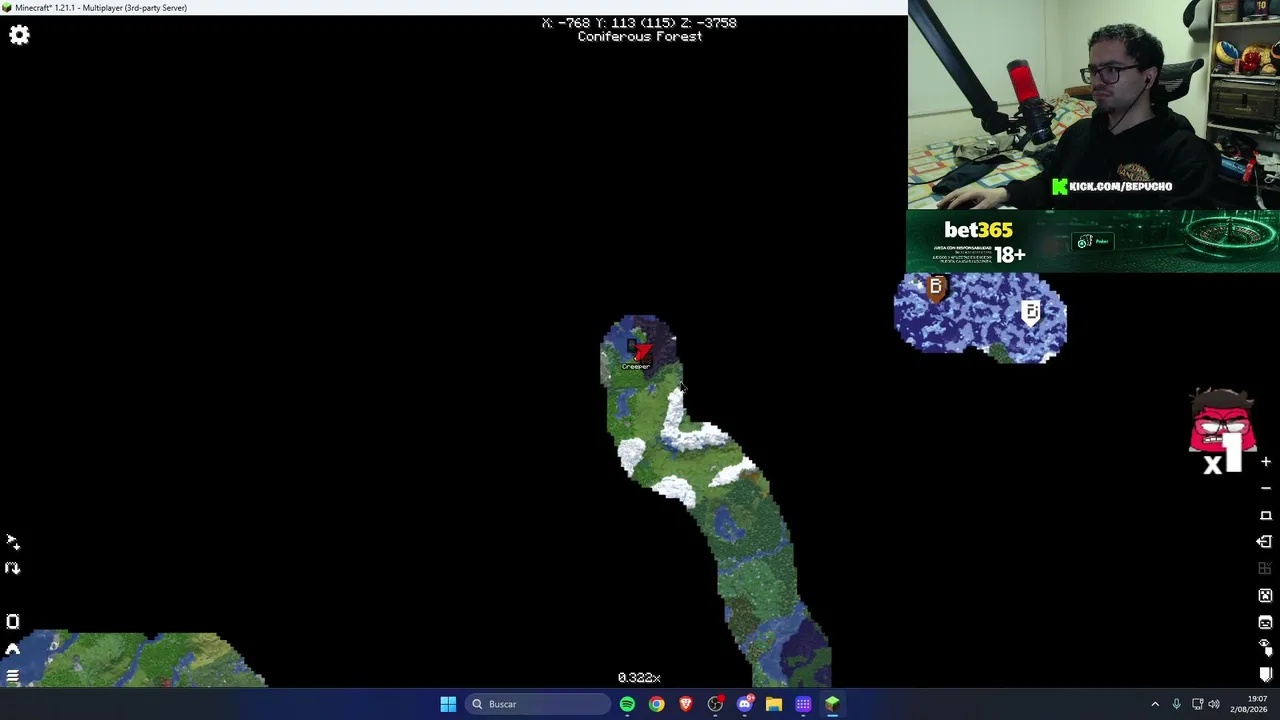The height and width of the screenshot is (720, 1280).
Task: Zoom out with the minus icon
Action: pos(1265,488)
